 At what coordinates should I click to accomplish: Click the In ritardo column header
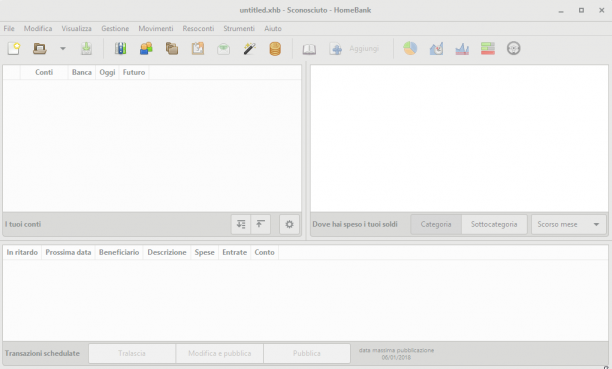[22, 252]
